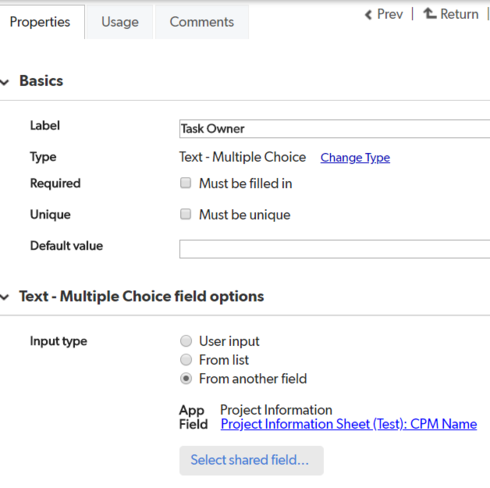Open the Project Information Sheet (Test): CPM Name link

tap(349, 424)
